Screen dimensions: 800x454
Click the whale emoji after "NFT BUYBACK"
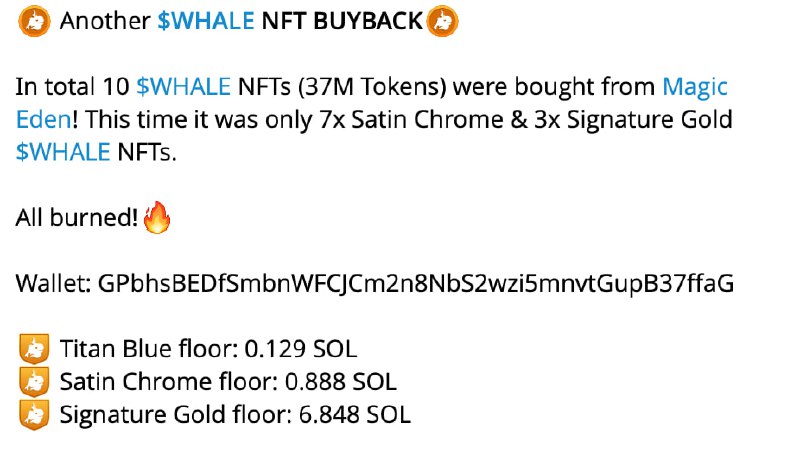(x=441, y=21)
